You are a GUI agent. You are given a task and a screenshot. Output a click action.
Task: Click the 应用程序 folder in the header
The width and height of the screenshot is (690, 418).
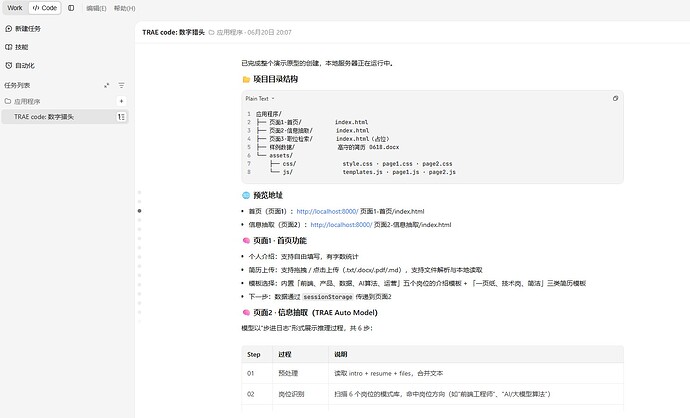pyautogui.click(x=226, y=32)
